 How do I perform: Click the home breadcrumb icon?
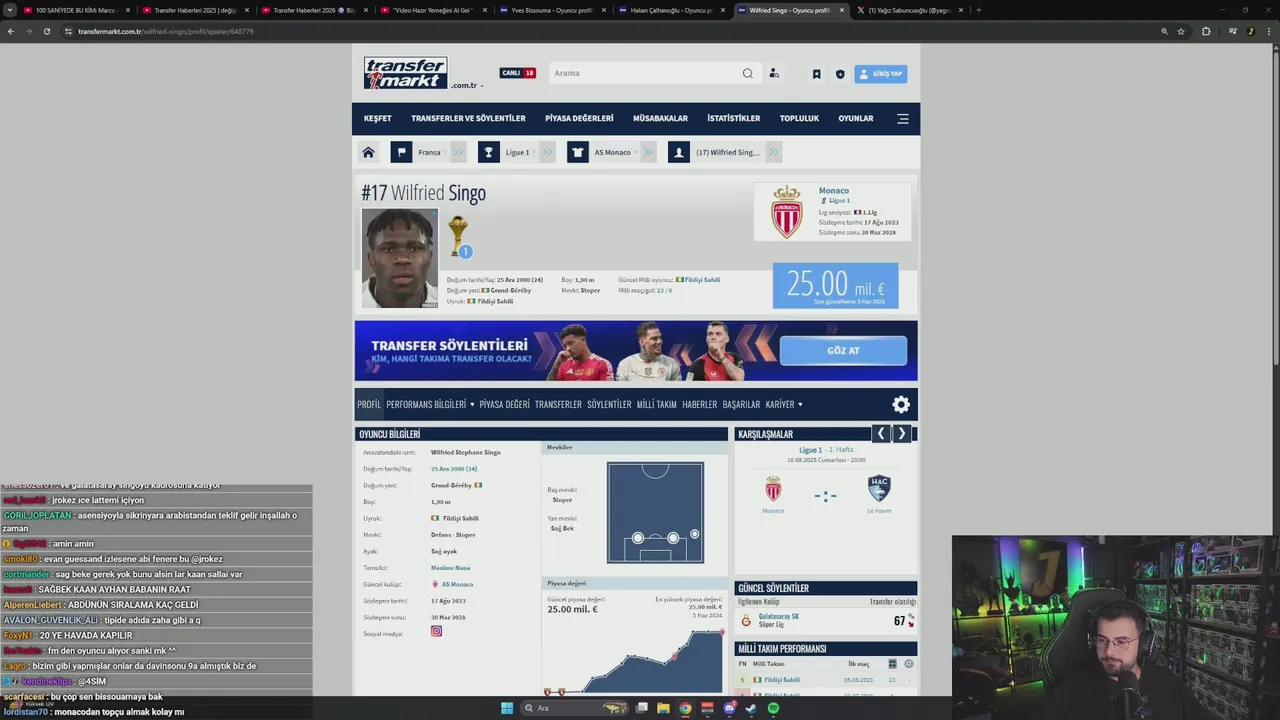pyautogui.click(x=368, y=152)
